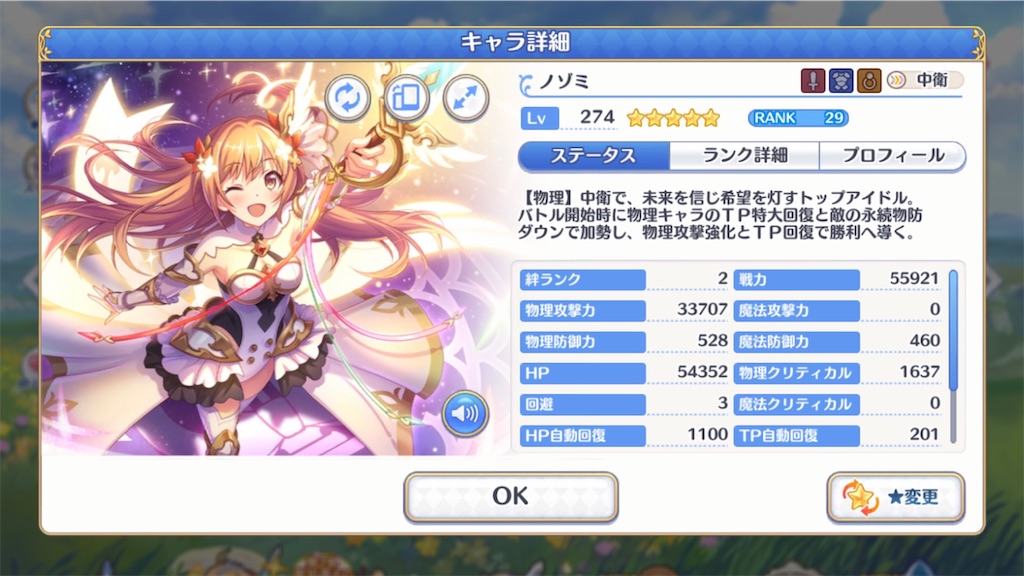Screen dimensions: 1024x576
Task: Click the stats list scrollbar
Action: point(953,357)
